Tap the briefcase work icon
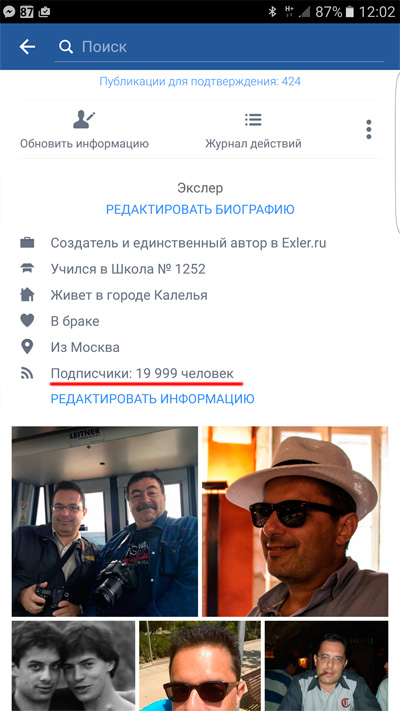 tap(27, 243)
